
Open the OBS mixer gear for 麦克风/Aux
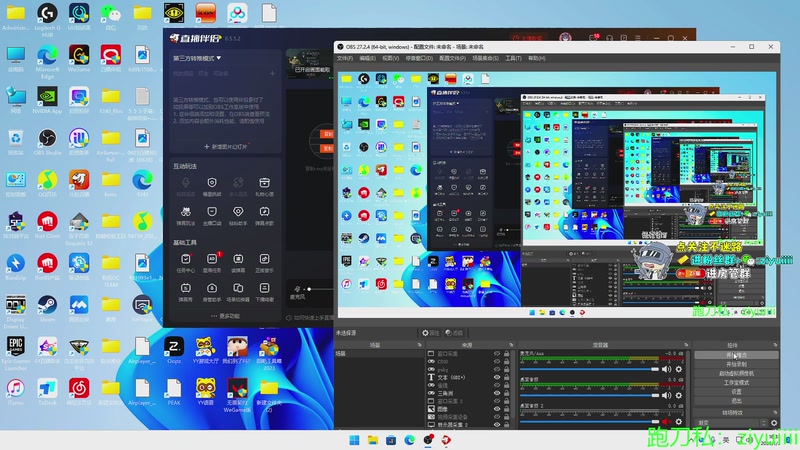tap(679, 369)
